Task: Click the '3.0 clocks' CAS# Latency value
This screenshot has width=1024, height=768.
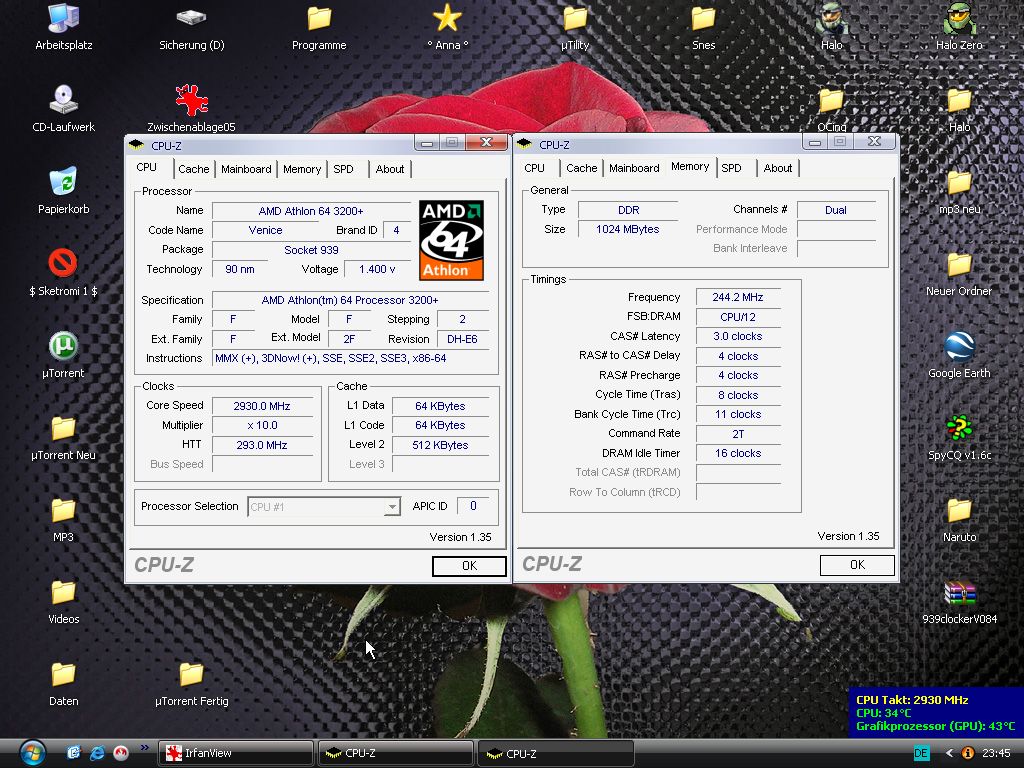Action: point(738,336)
